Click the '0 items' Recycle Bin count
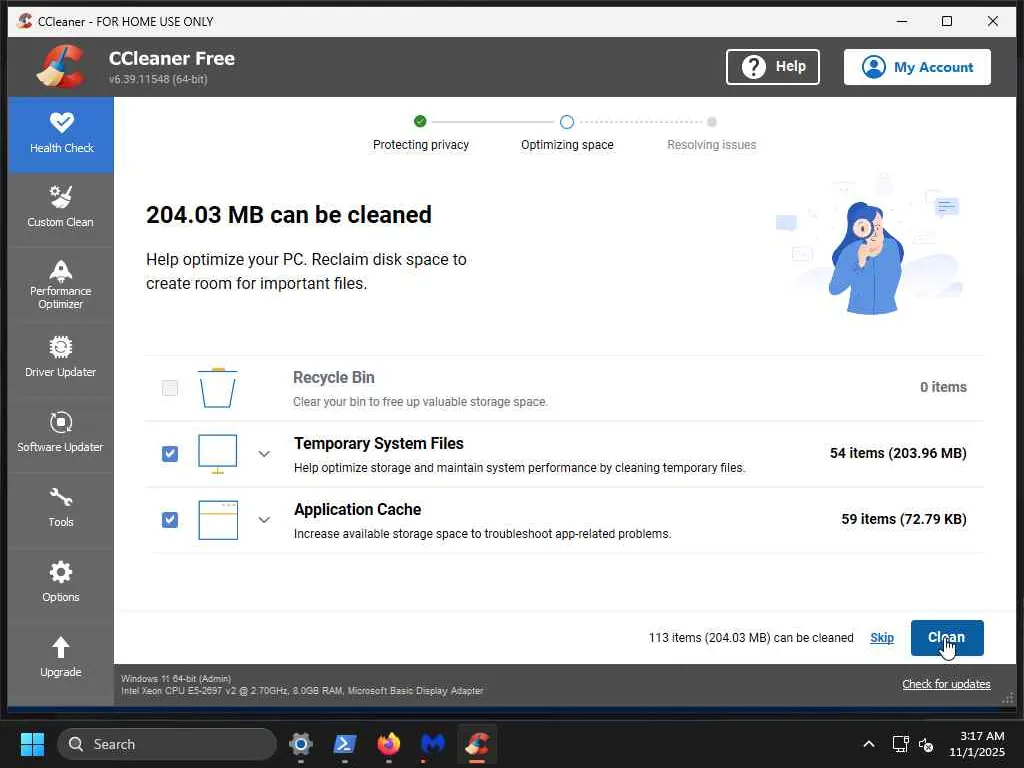The width and height of the screenshot is (1024, 768). [943, 387]
